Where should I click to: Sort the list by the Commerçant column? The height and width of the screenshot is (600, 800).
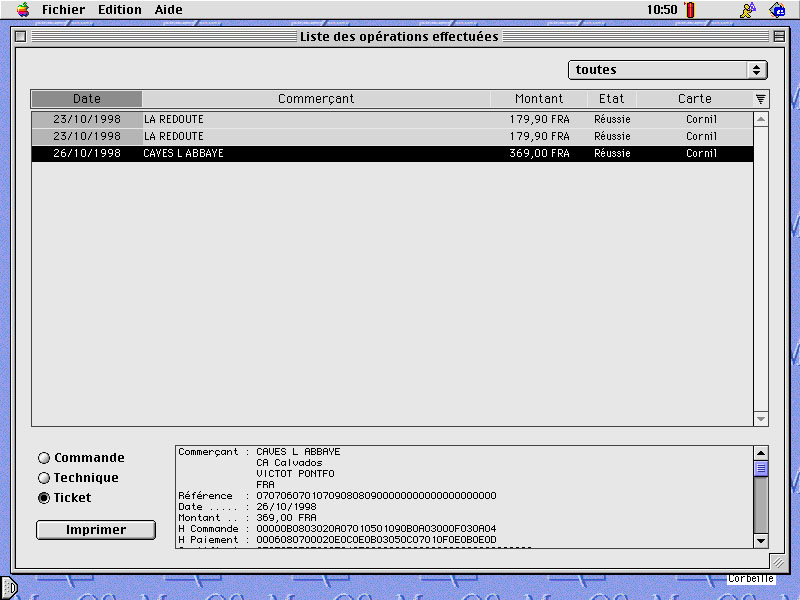click(316, 99)
